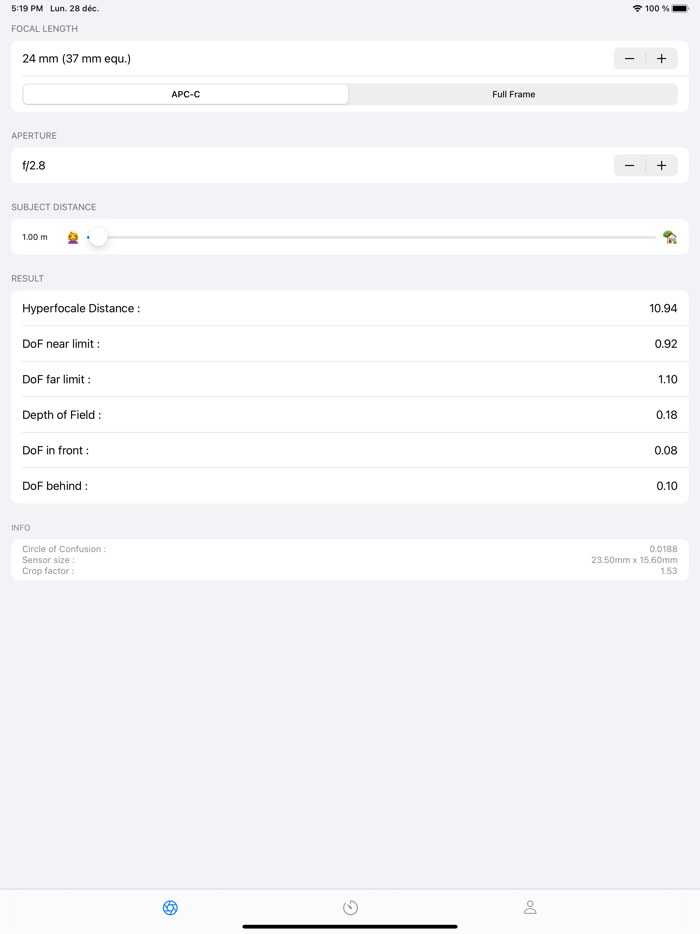Increase aperture with the plus button

(x=661, y=165)
